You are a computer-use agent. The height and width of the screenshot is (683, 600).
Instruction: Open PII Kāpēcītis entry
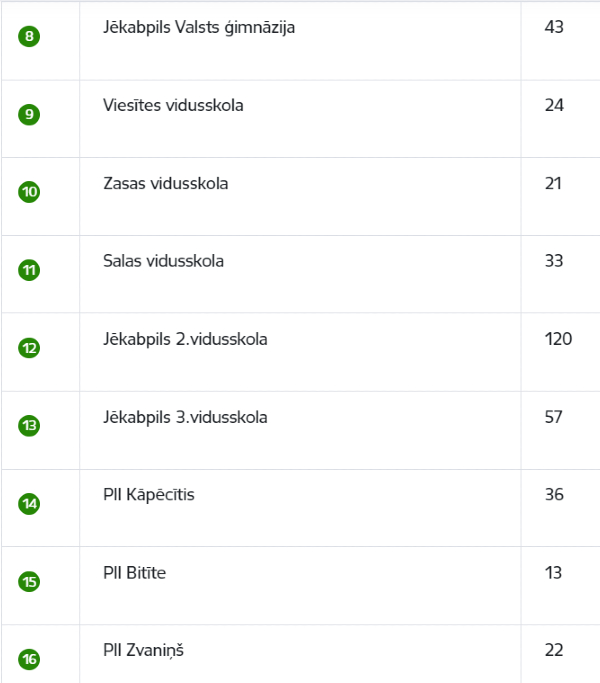point(149,495)
